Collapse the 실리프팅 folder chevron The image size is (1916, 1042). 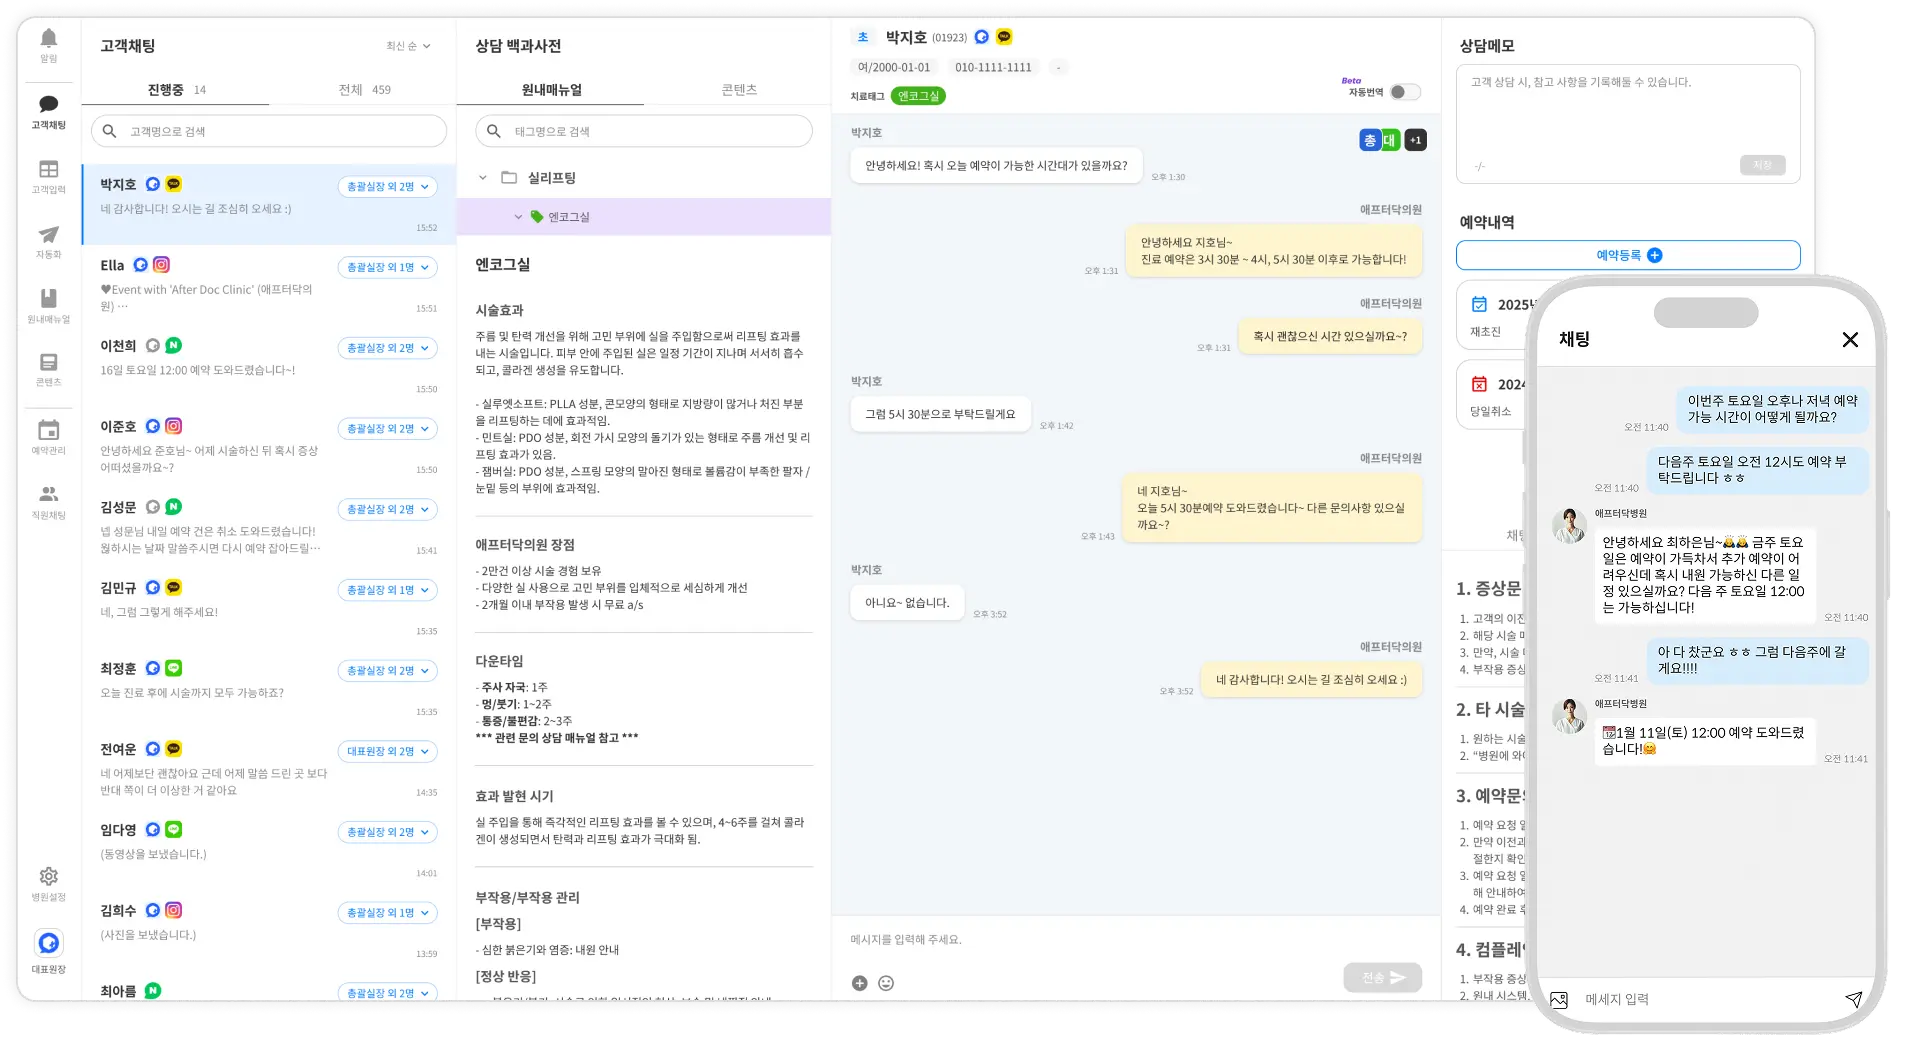(x=482, y=178)
